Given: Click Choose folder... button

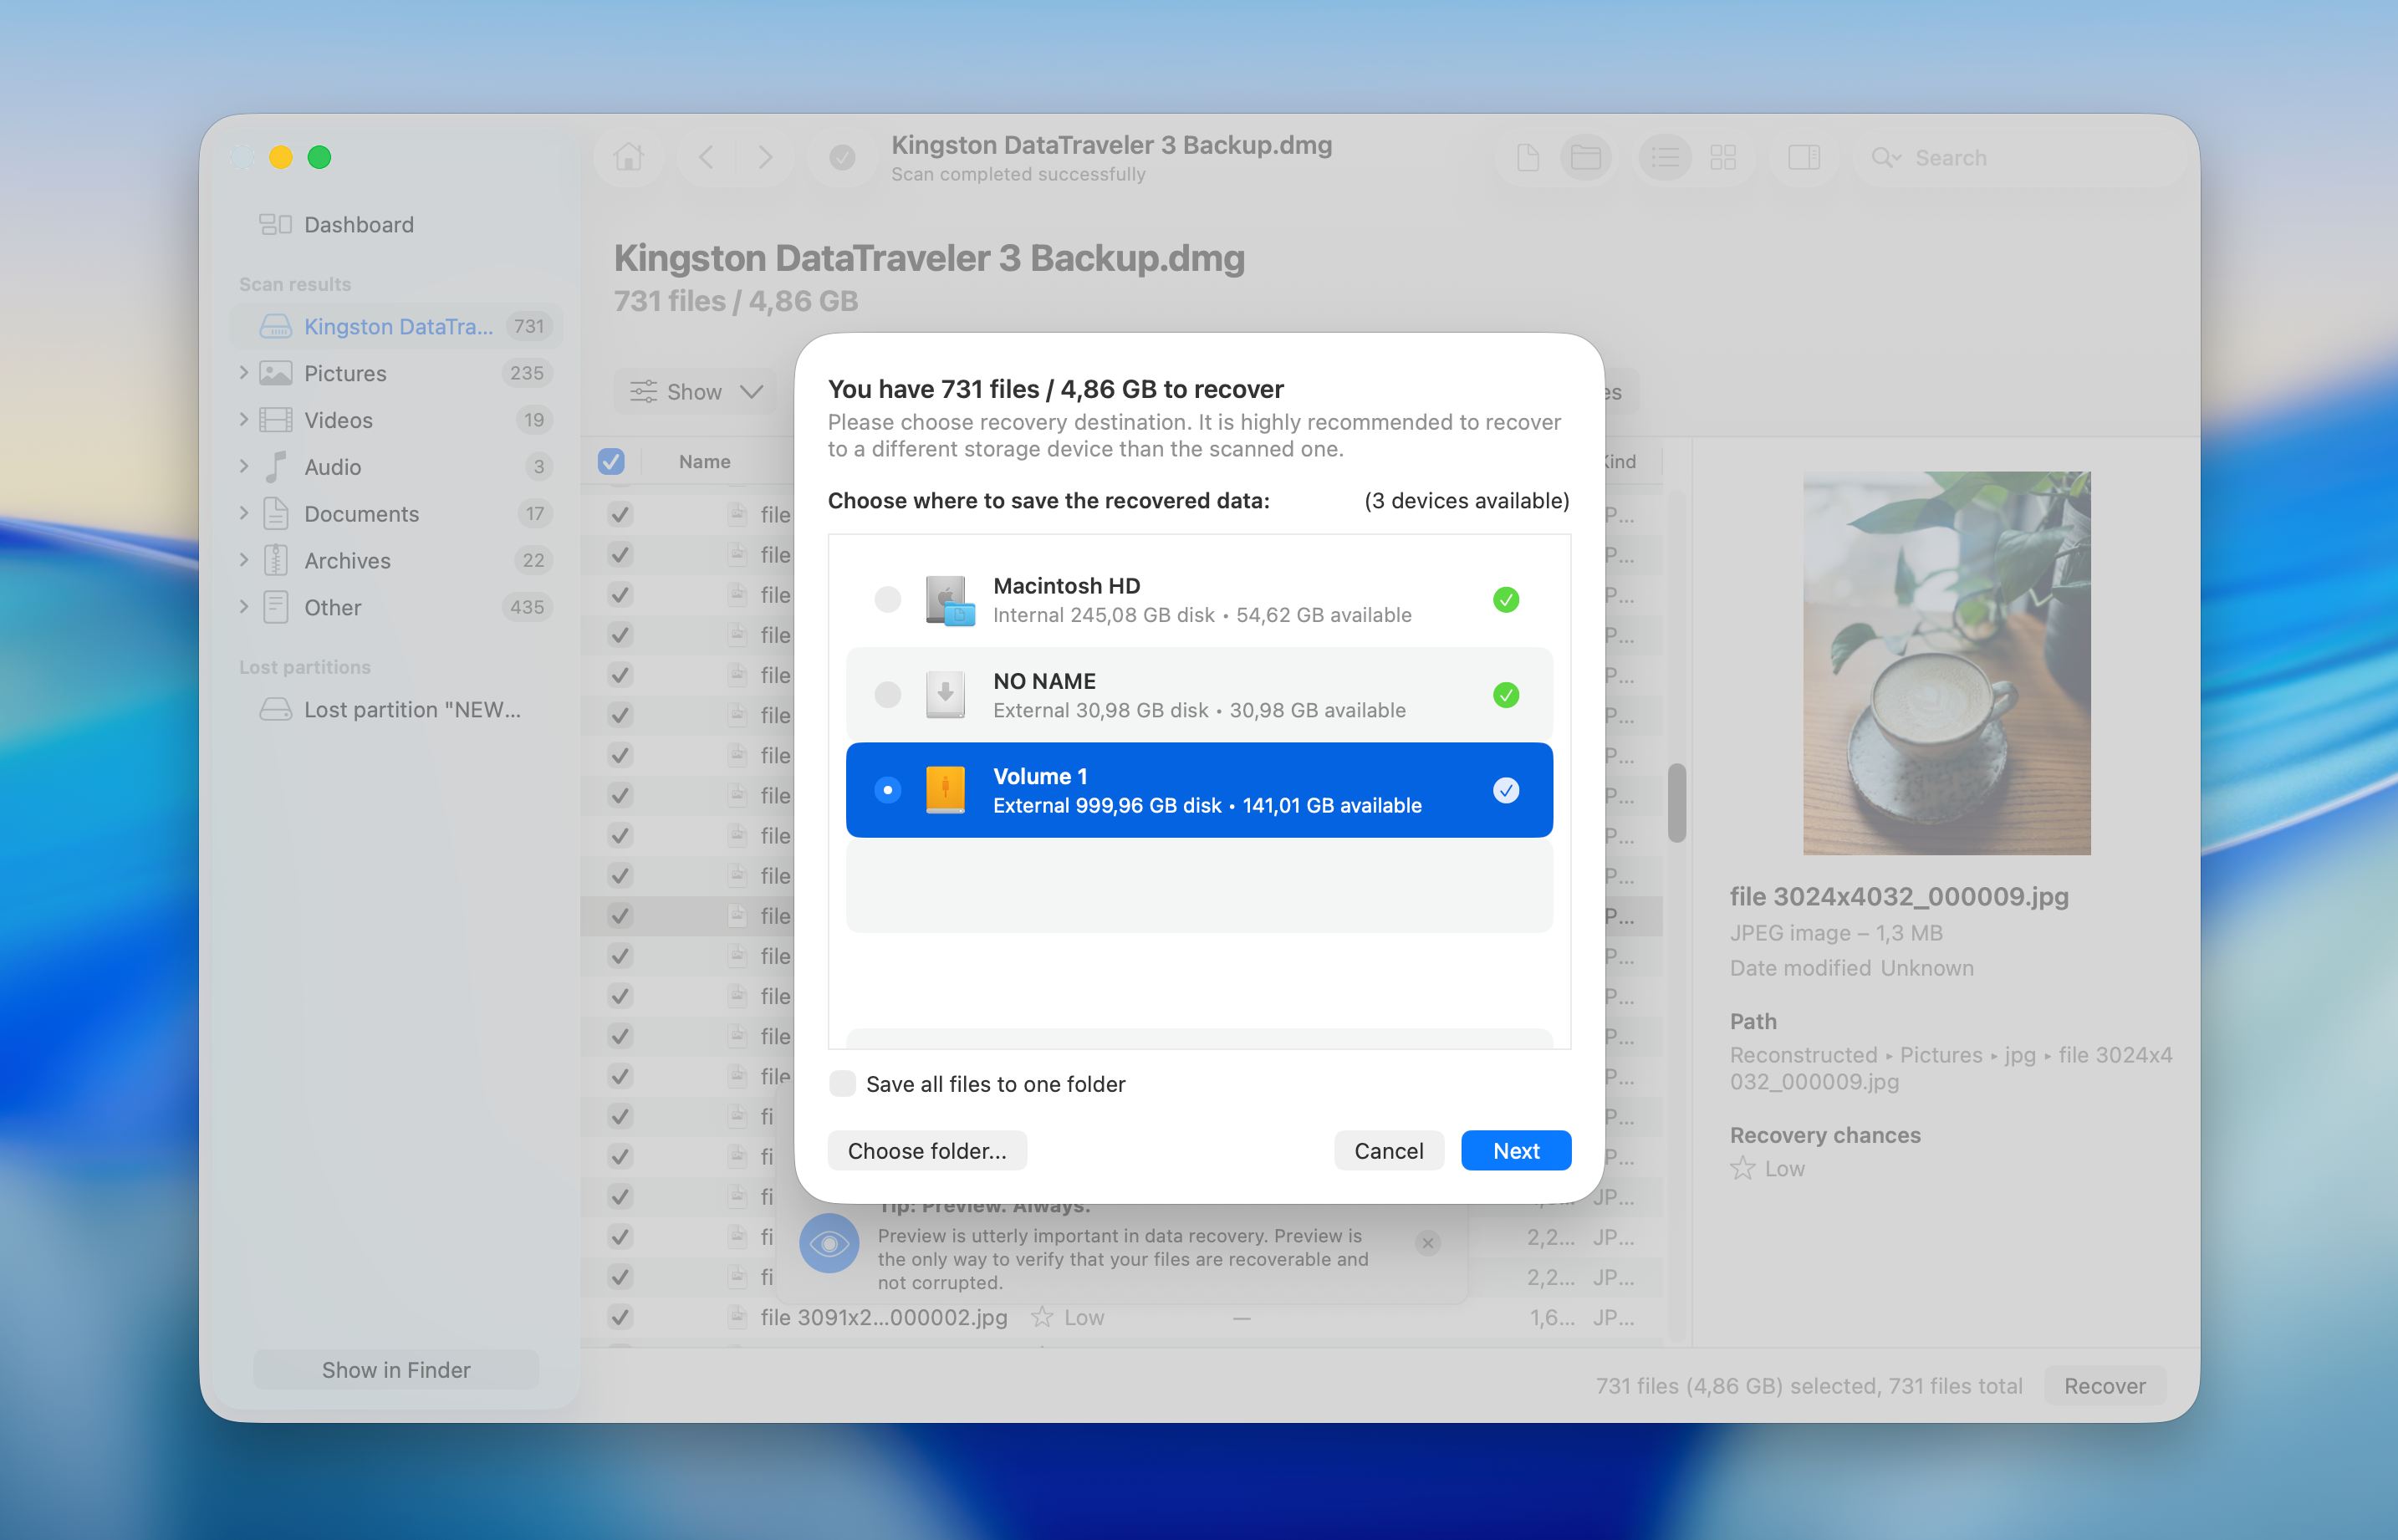Looking at the screenshot, I should 927,1151.
